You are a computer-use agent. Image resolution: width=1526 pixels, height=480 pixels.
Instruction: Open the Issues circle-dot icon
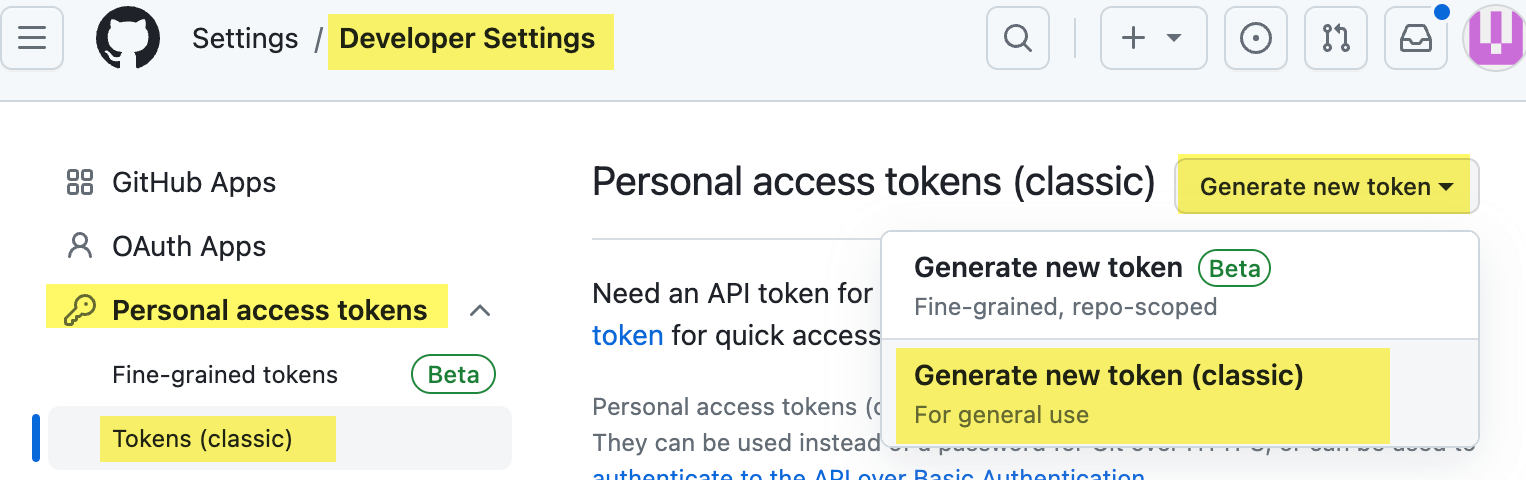point(1255,39)
